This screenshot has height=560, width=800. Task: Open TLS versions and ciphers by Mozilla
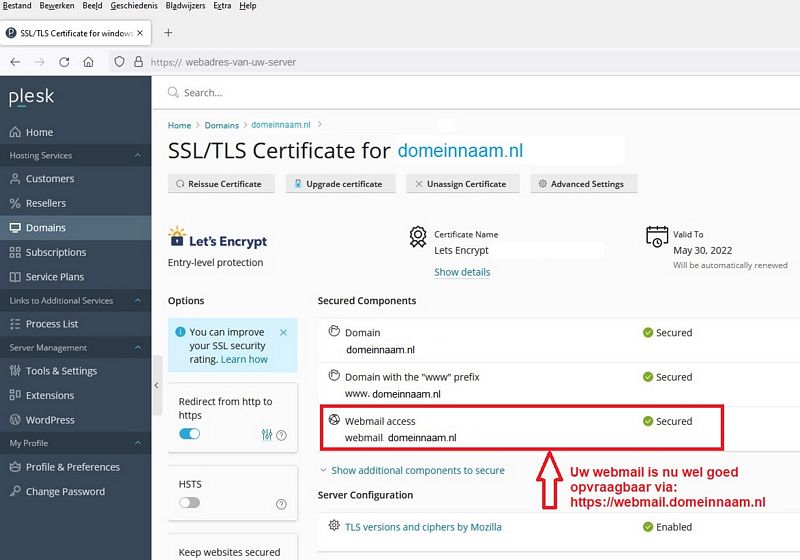423,527
